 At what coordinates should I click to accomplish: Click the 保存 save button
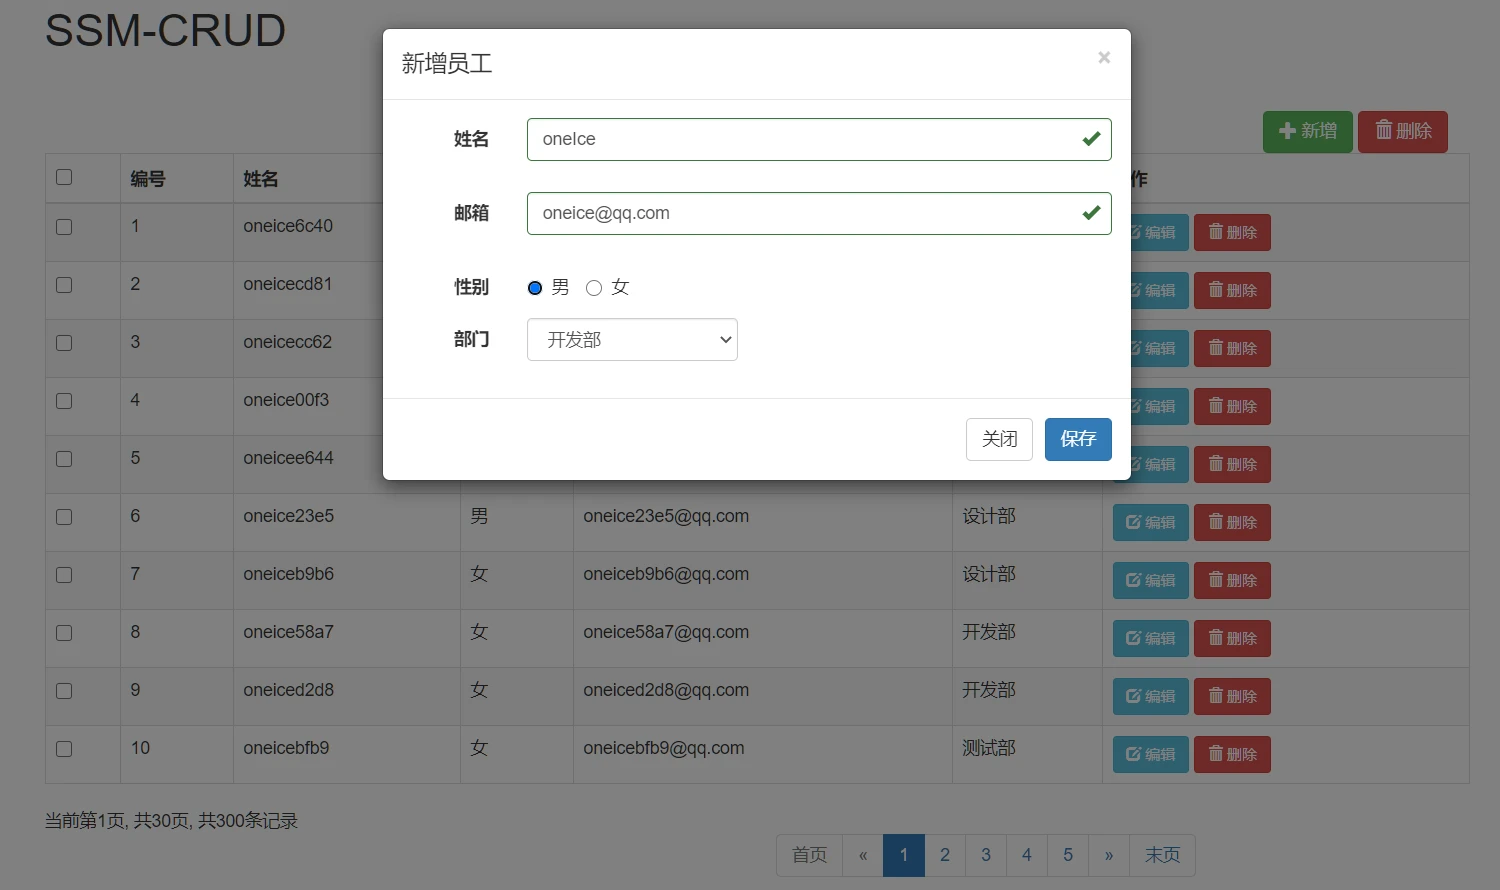coord(1078,439)
